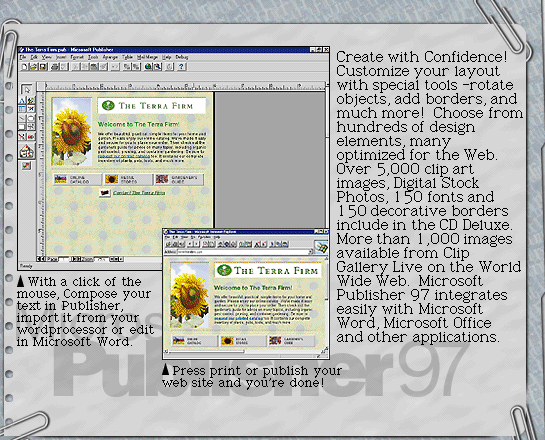The width and height of the screenshot is (545, 440).
Task: Click the Gardener's Guide button in Internet Explorer
Action: (291, 341)
